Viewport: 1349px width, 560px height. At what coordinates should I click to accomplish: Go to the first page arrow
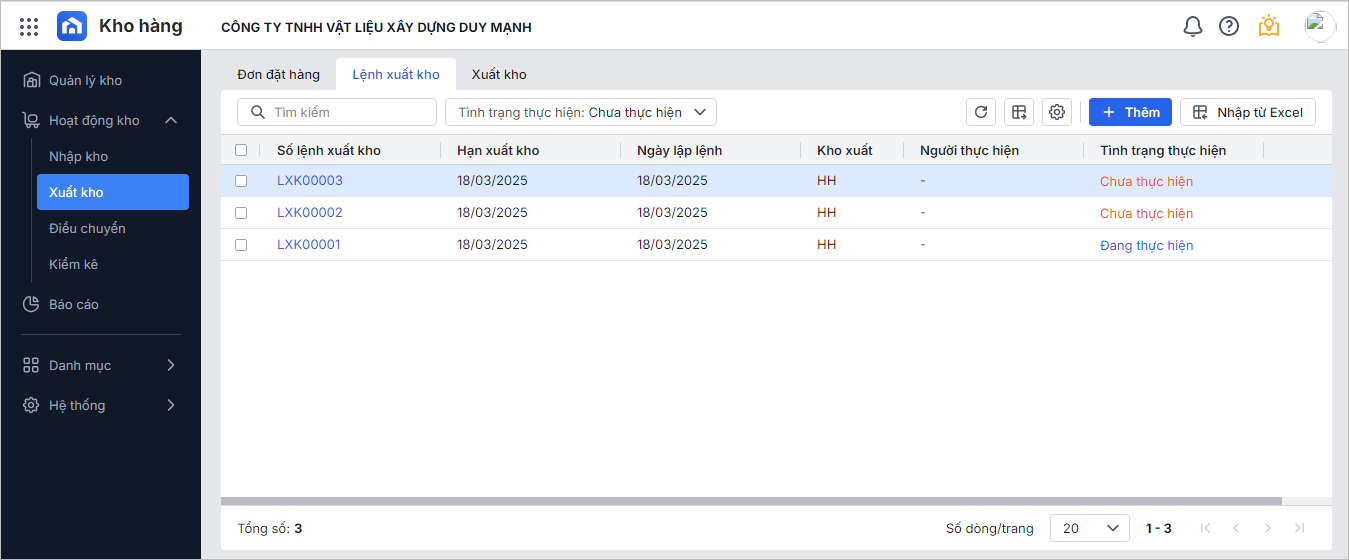pyautogui.click(x=1205, y=528)
